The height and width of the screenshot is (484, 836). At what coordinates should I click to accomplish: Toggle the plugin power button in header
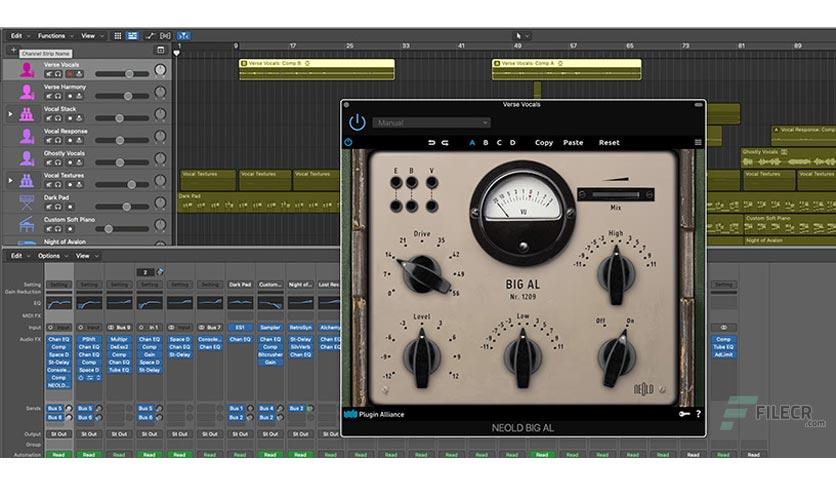[357, 123]
